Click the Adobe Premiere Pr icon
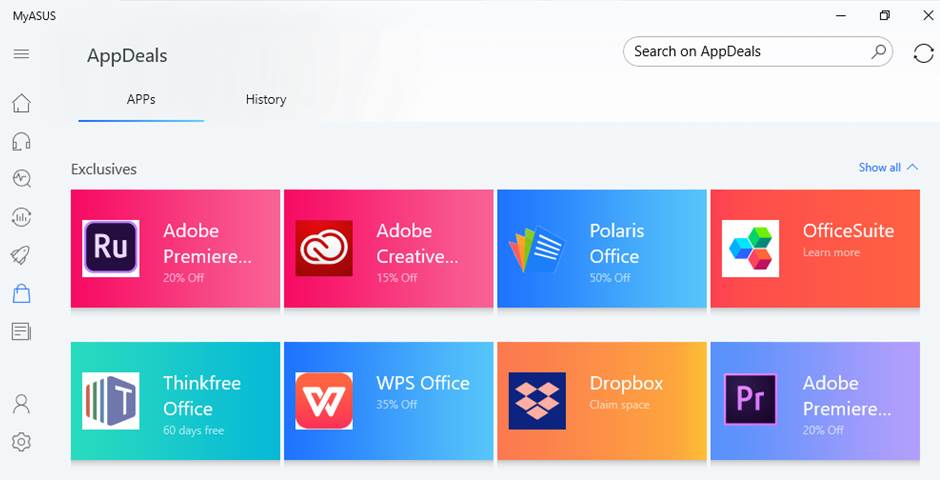This screenshot has width=940, height=480. pos(751,399)
